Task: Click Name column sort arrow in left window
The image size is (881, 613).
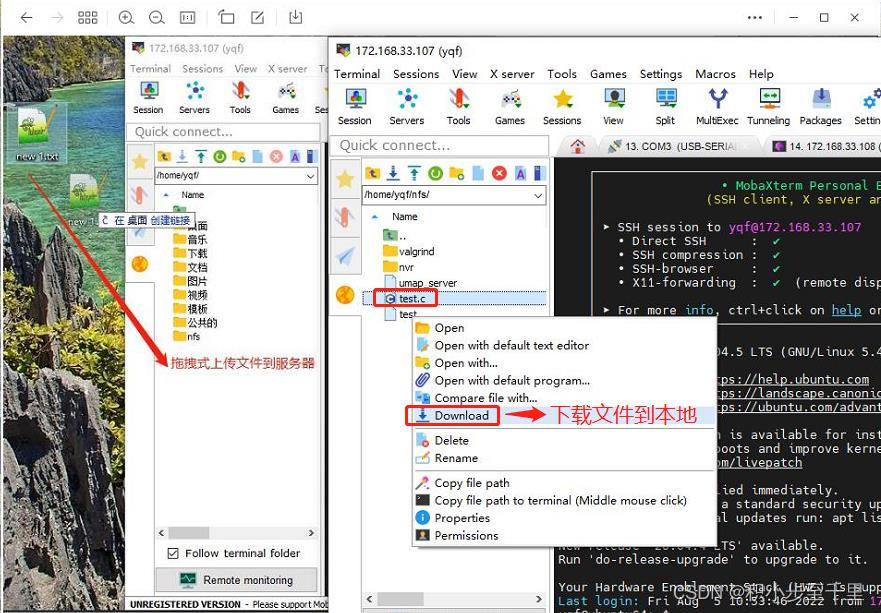Action: pos(166,195)
